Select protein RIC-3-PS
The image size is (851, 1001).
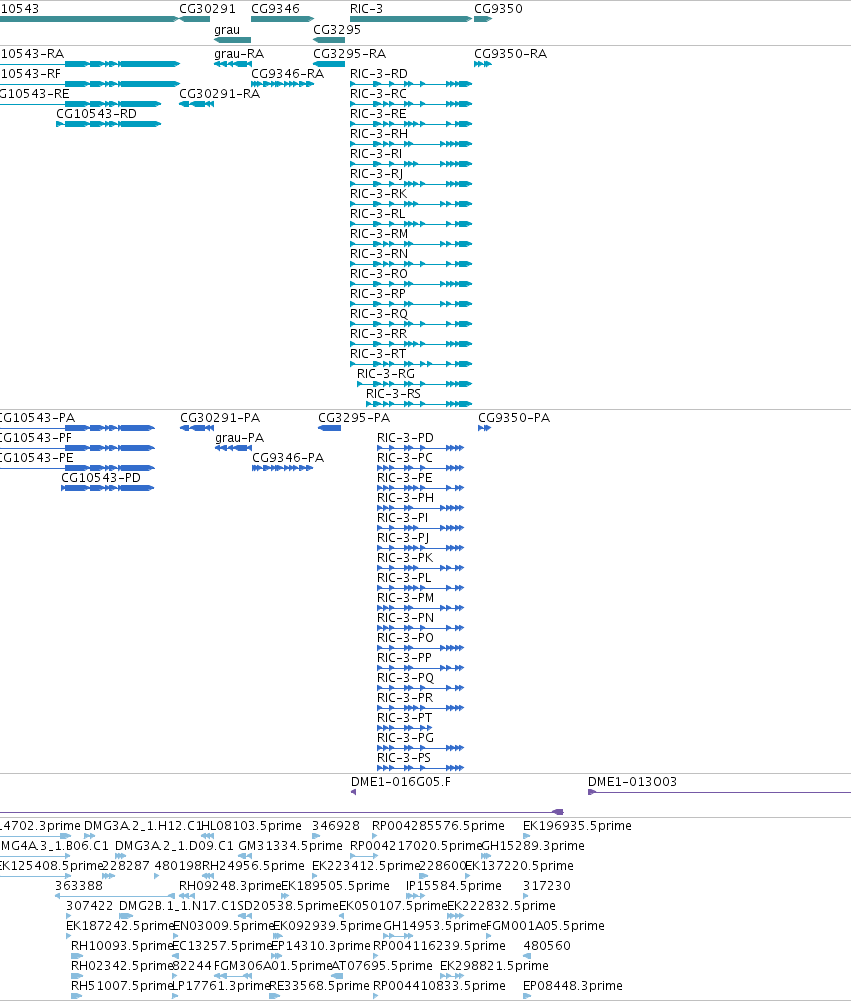[420, 768]
